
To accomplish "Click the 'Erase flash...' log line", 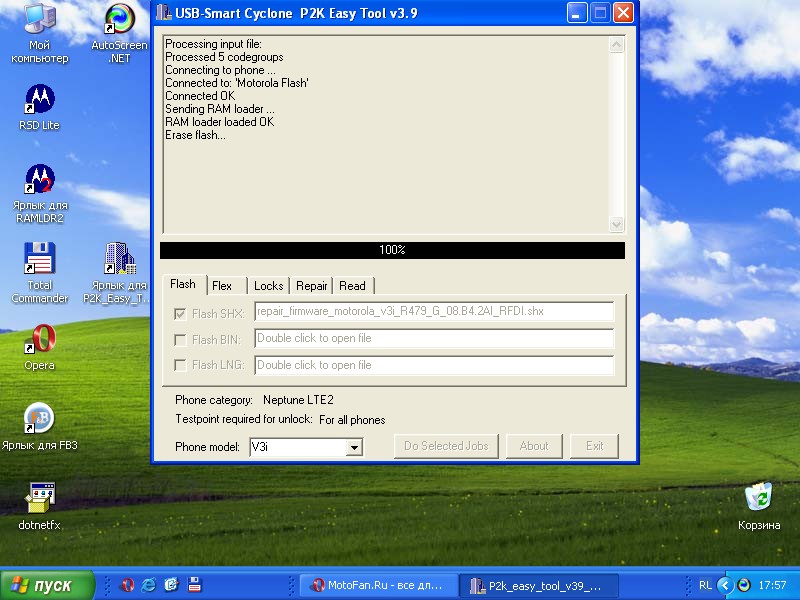I will coord(195,135).
